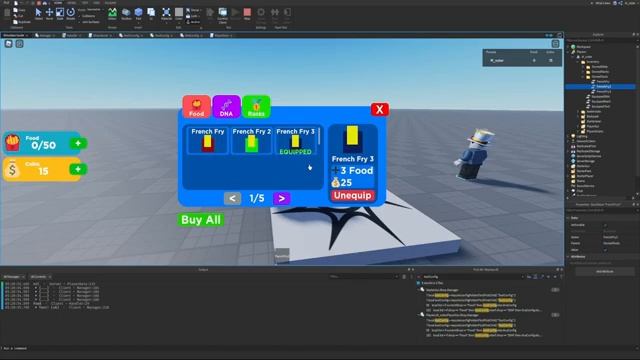Go to previous inventory page
The width and height of the screenshot is (640, 360).
(x=232, y=198)
